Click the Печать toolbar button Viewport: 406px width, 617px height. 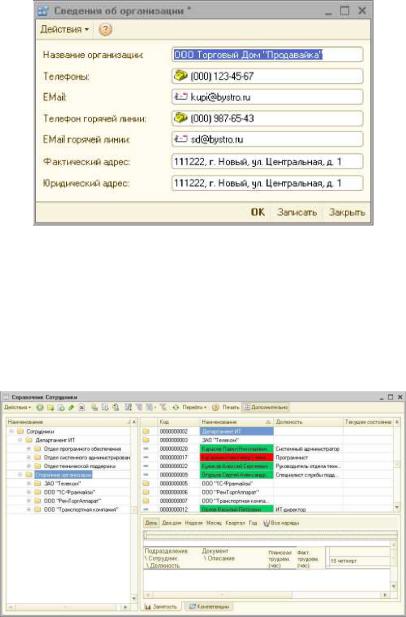(230, 407)
